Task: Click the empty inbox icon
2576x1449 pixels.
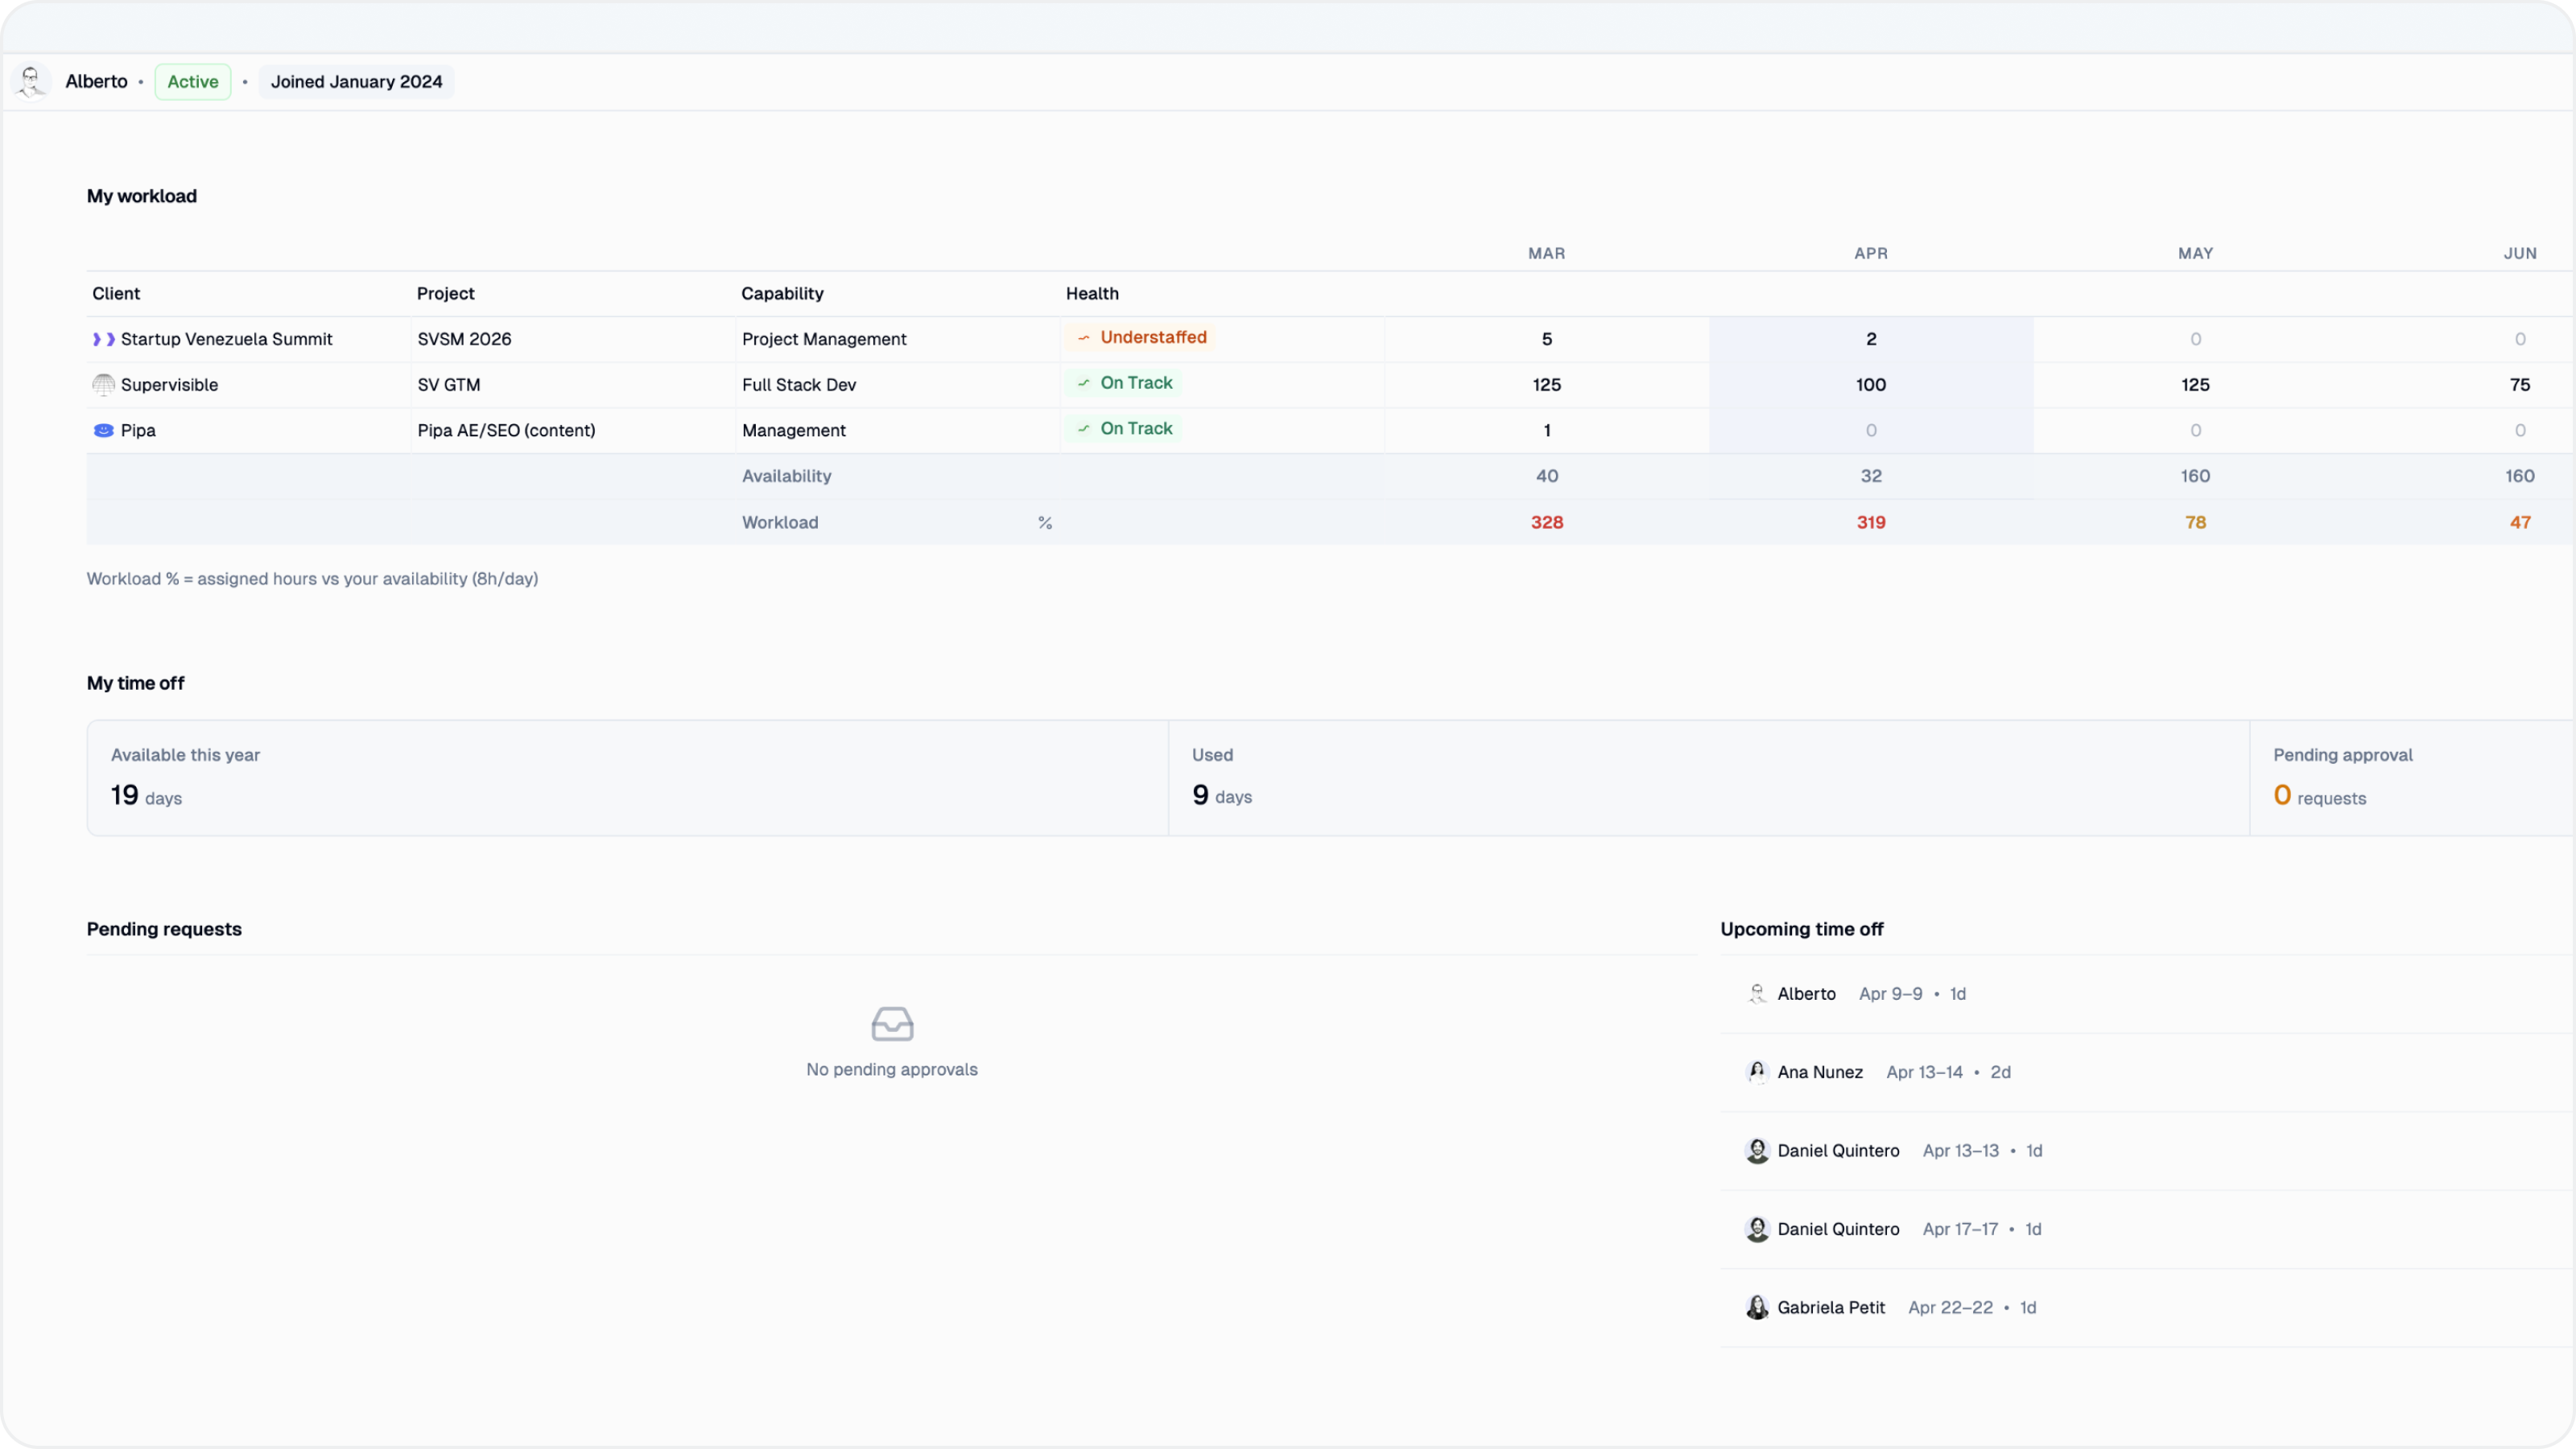Action: click(892, 1024)
